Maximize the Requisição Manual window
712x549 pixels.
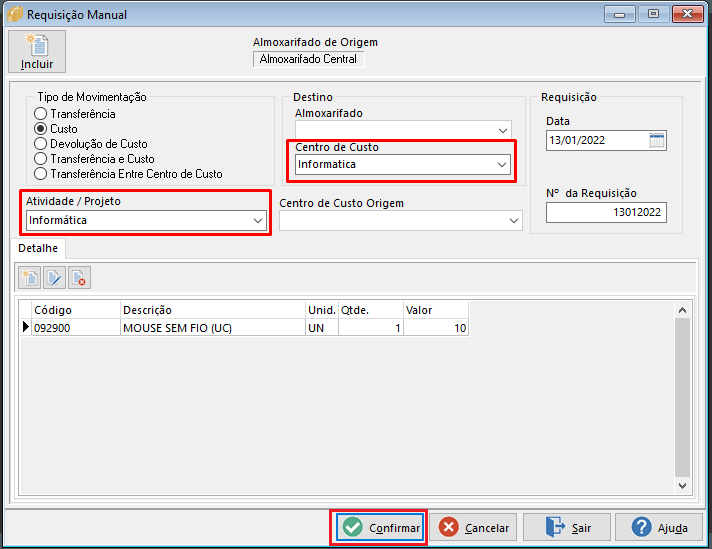pyautogui.click(x=653, y=14)
